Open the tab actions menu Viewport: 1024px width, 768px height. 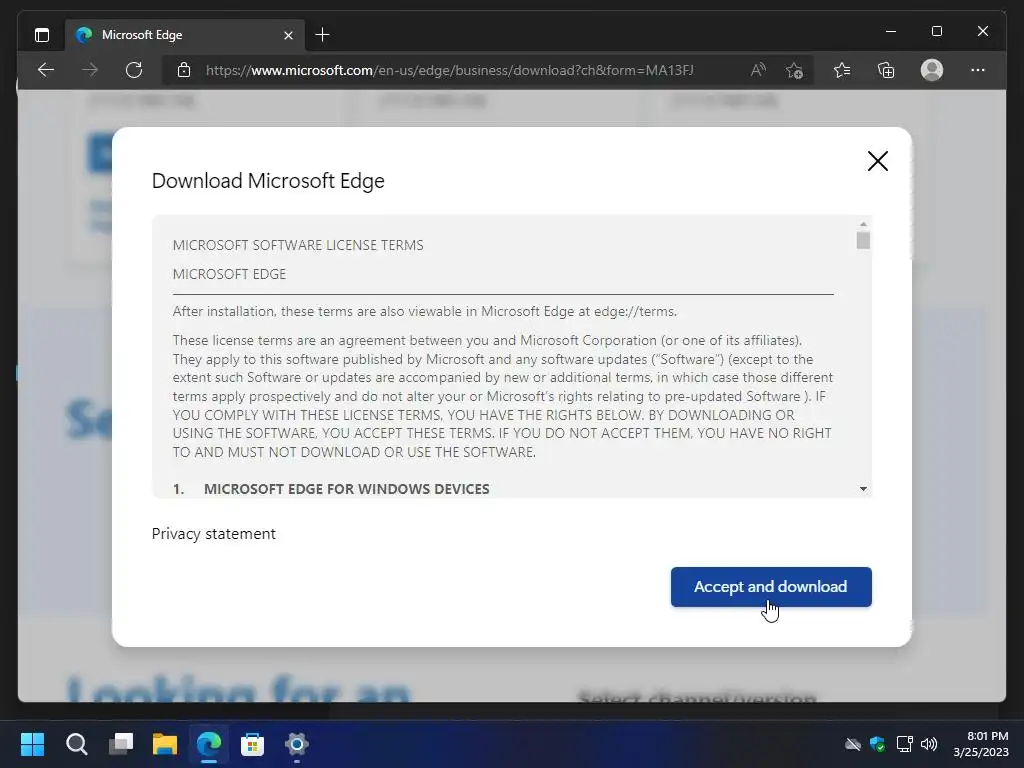(x=42, y=35)
